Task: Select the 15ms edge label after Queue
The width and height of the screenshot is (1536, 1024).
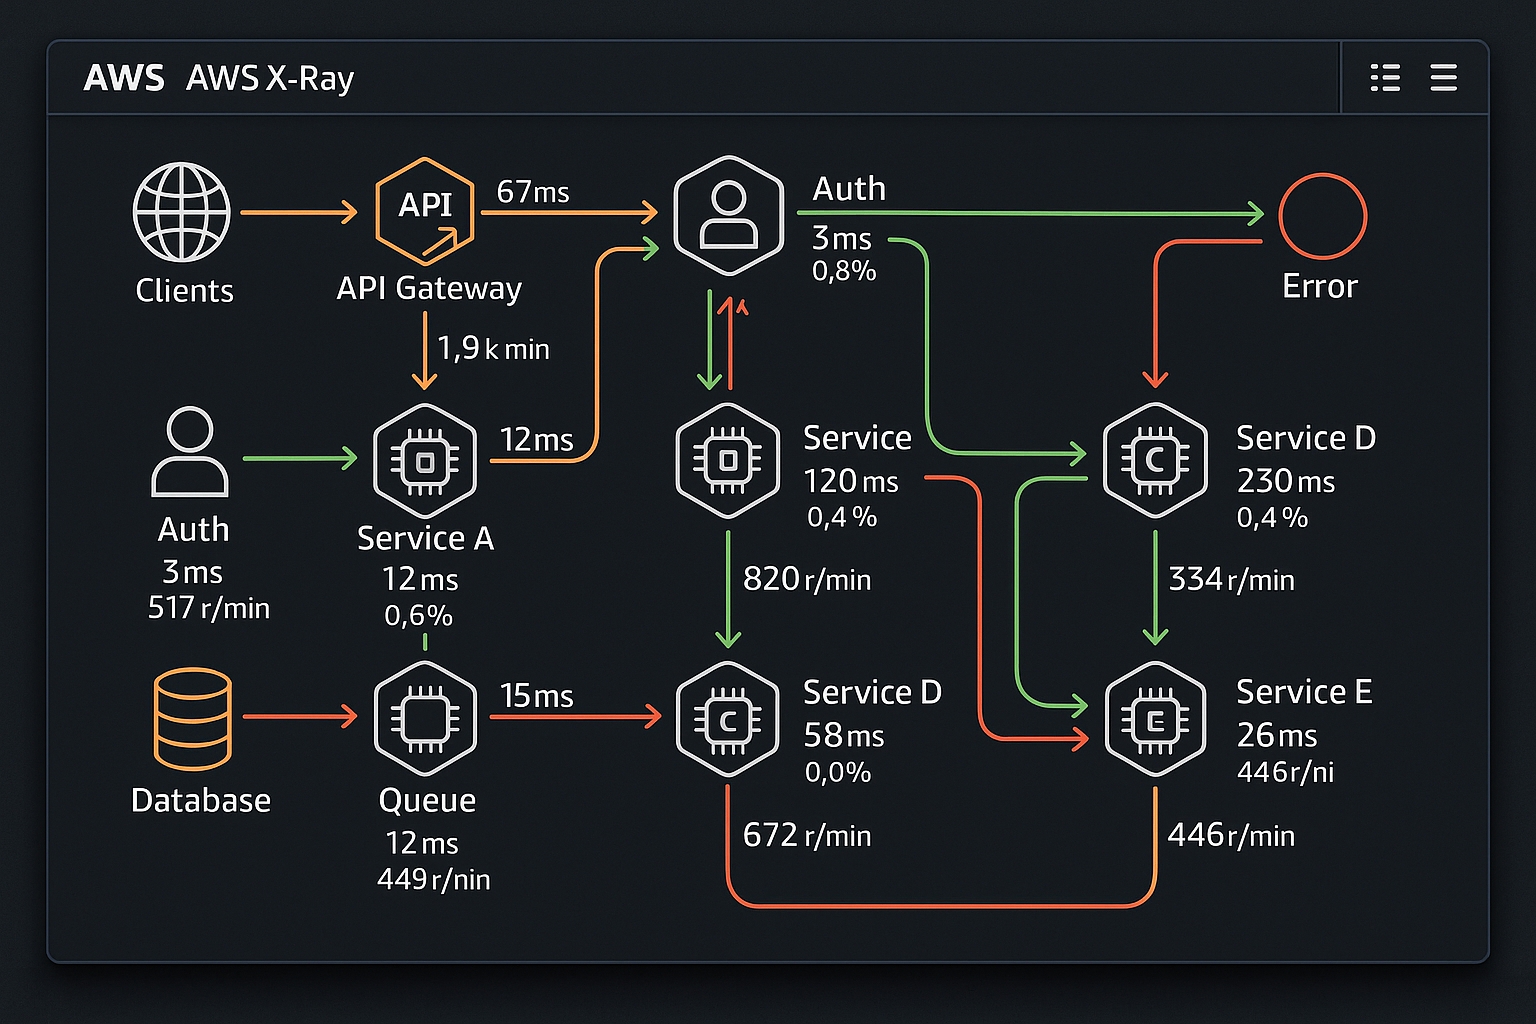Action: (536, 695)
